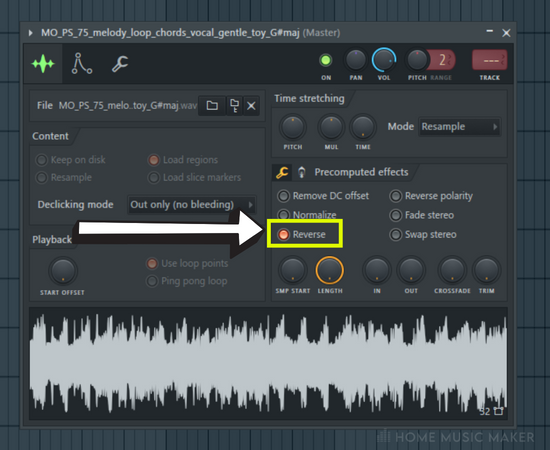The height and width of the screenshot is (450, 550).
Task: Enable Swap stereo
Action: tap(423, 234)
